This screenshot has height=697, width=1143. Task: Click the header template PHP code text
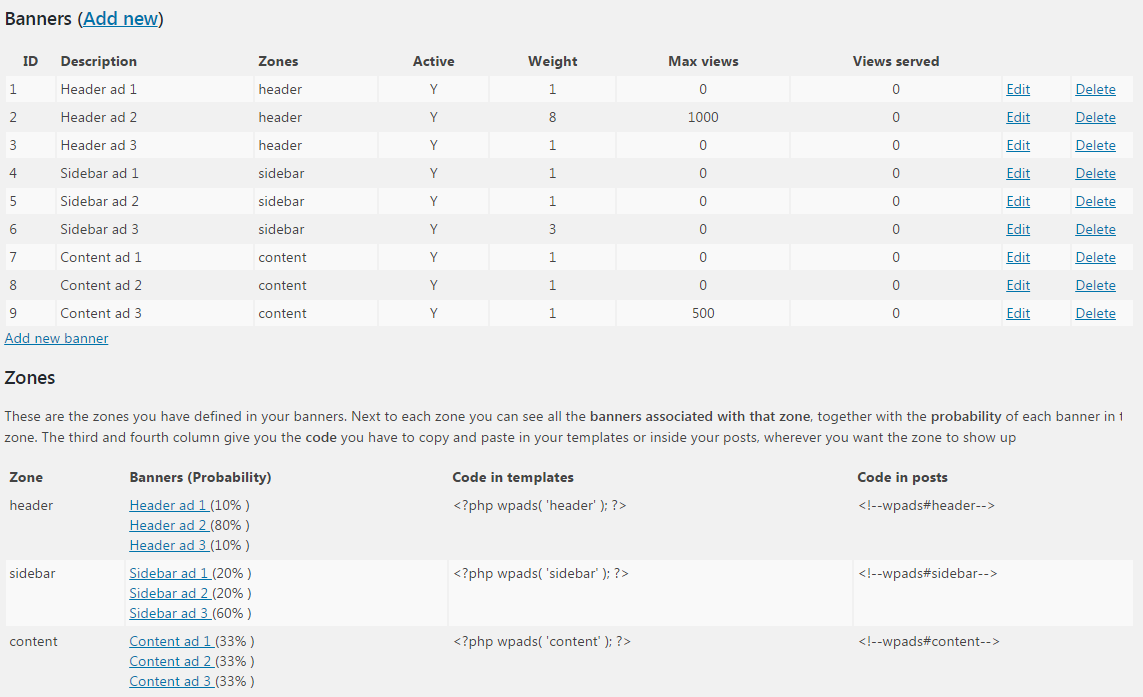click(x=539, y=505)
